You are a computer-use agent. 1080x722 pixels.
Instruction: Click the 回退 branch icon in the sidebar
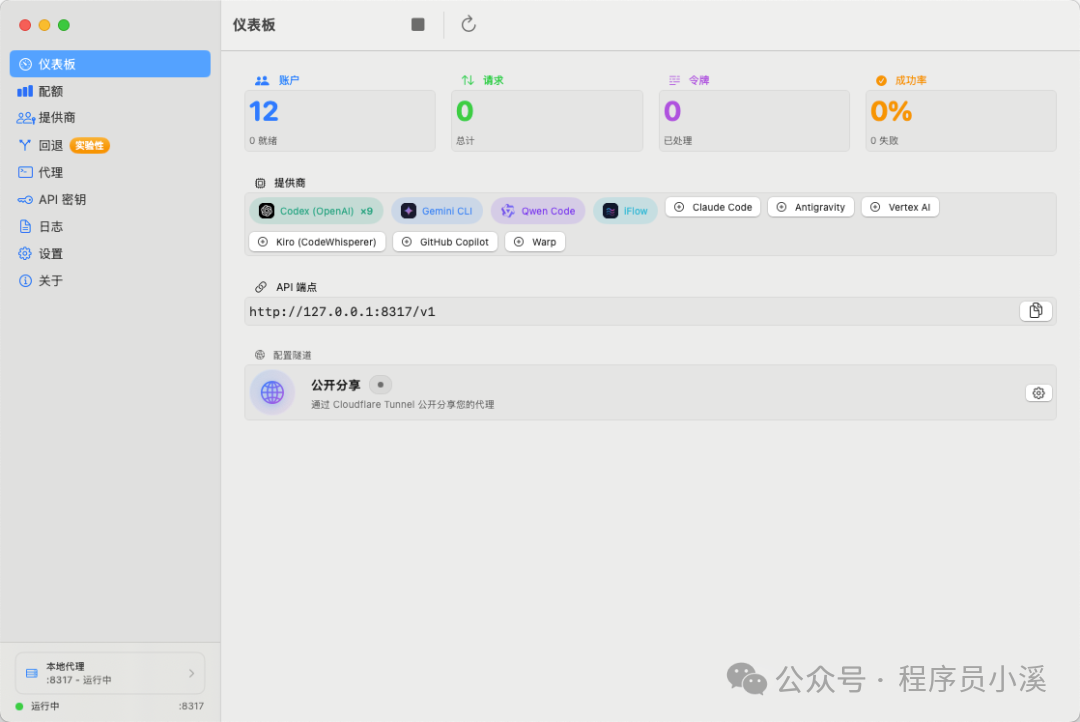(x=25, y=145)
